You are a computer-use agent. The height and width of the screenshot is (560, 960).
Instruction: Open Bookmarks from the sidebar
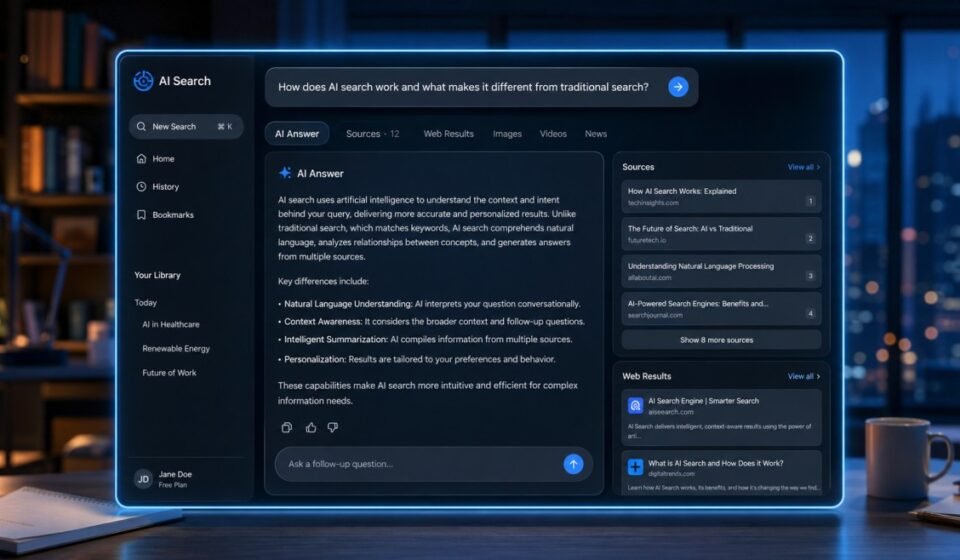165,215
